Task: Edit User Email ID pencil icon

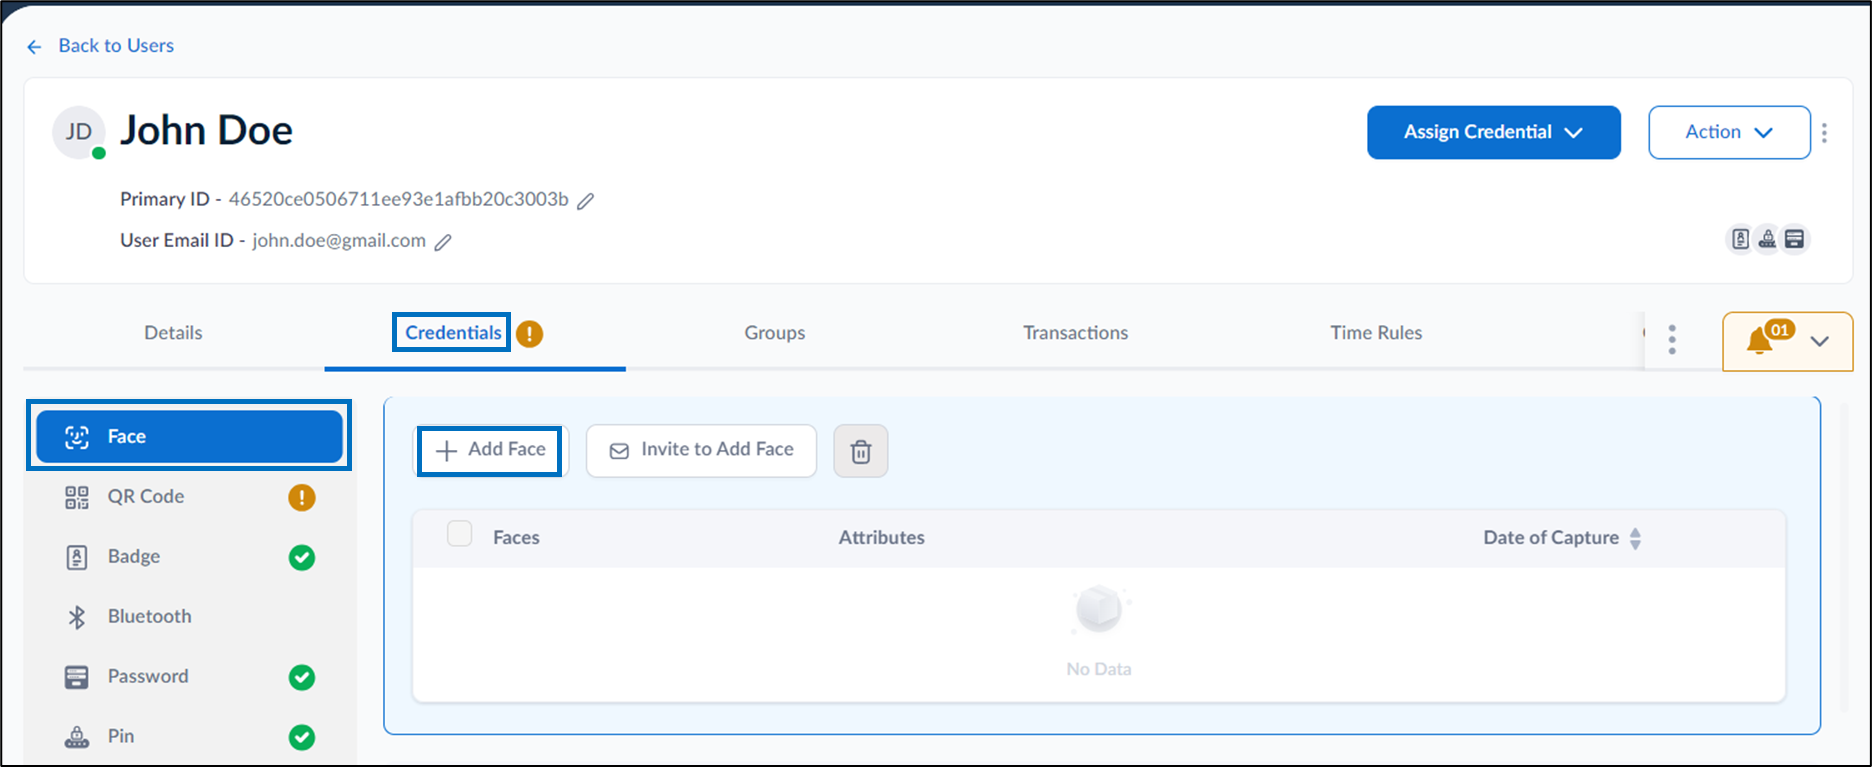Action: click(x=443, y=242)
